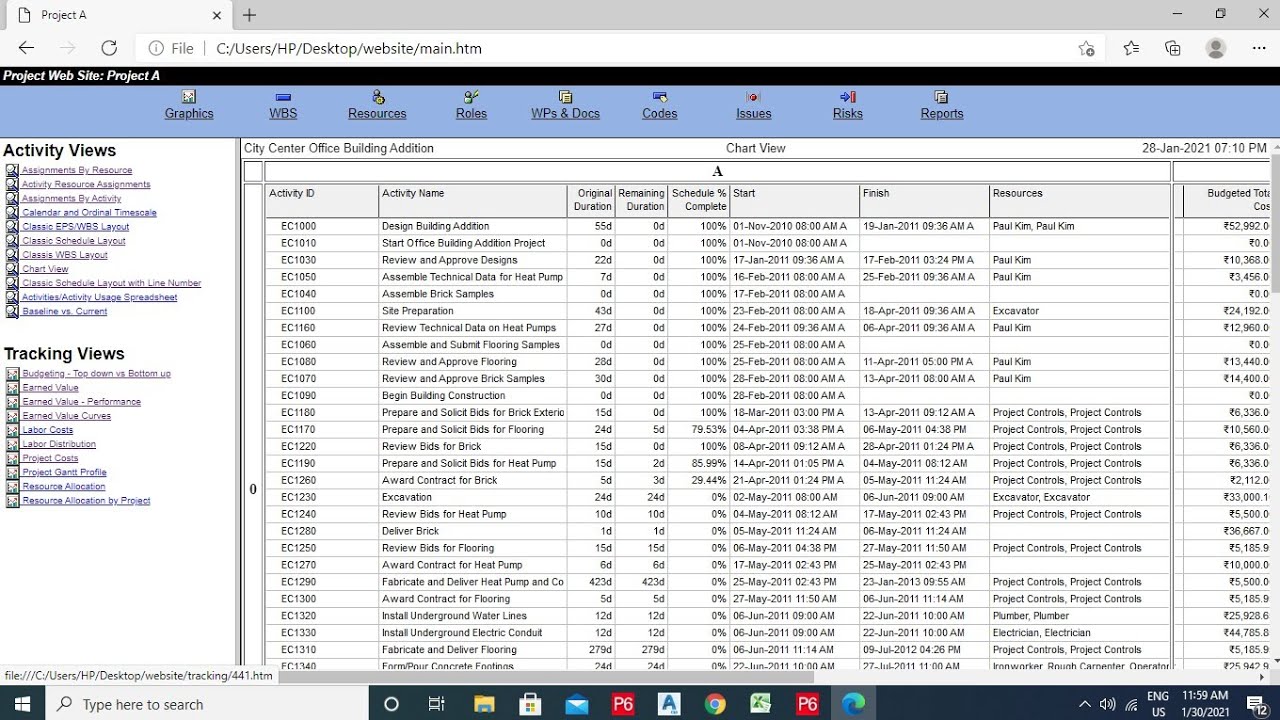Click the Reports icon in the nav bar
The height and width of the screenshot is (720, 1280).
point(941,97)
